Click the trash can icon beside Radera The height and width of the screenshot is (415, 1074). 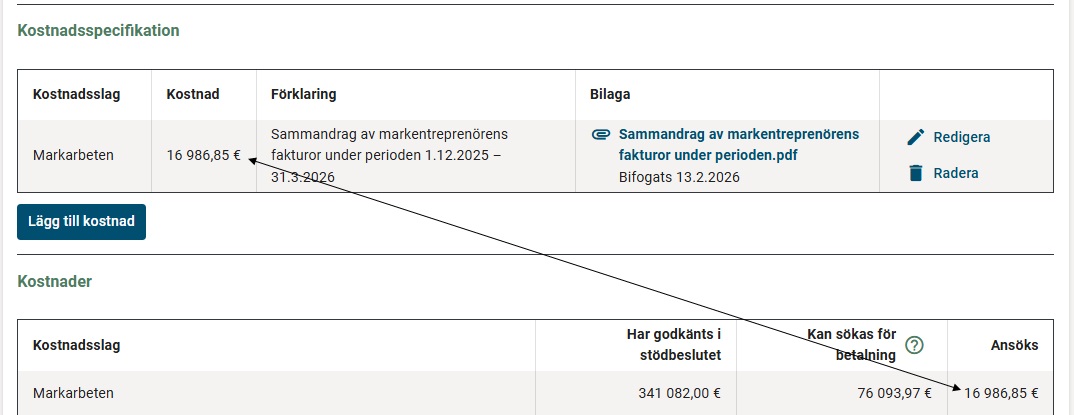coord(915,173)
